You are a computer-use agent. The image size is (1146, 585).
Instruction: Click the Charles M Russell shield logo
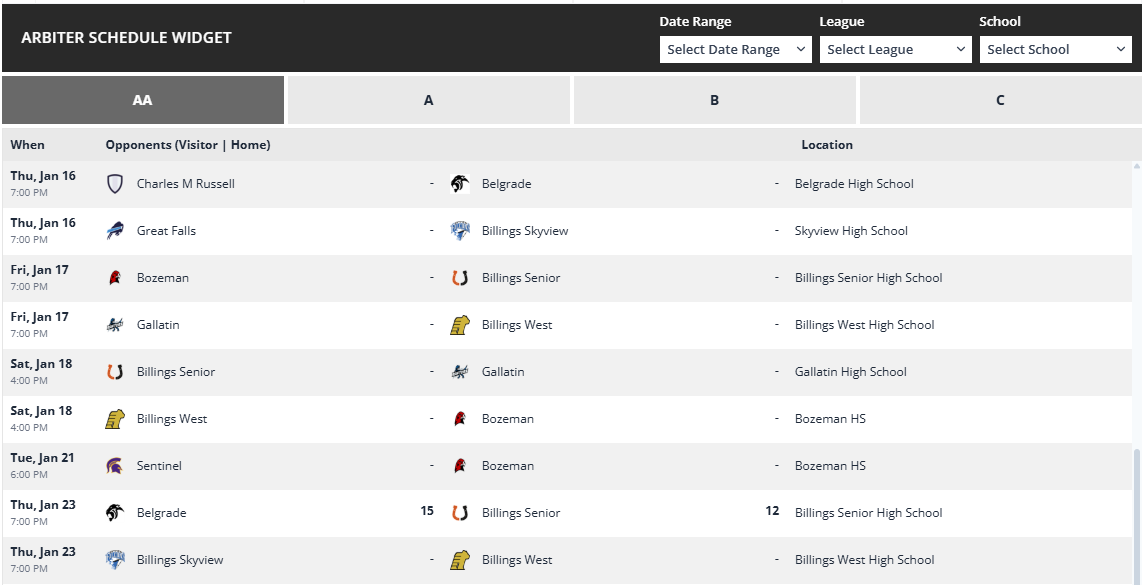115,184
